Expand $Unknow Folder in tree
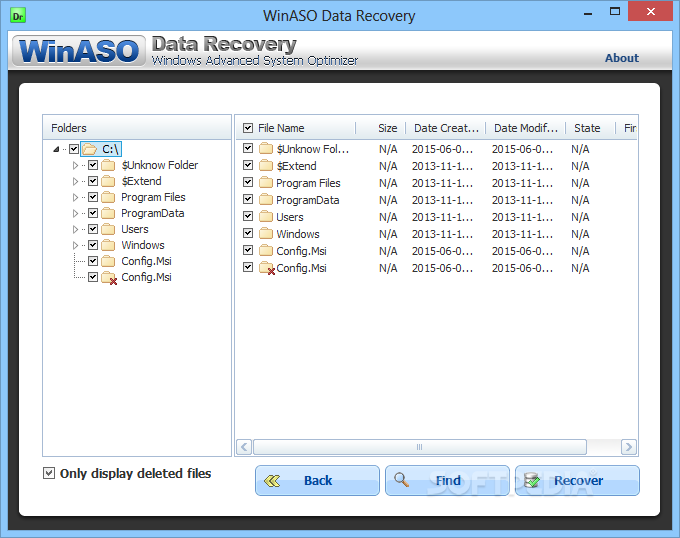This screenshot has height=538, width=680. point(75,165)
